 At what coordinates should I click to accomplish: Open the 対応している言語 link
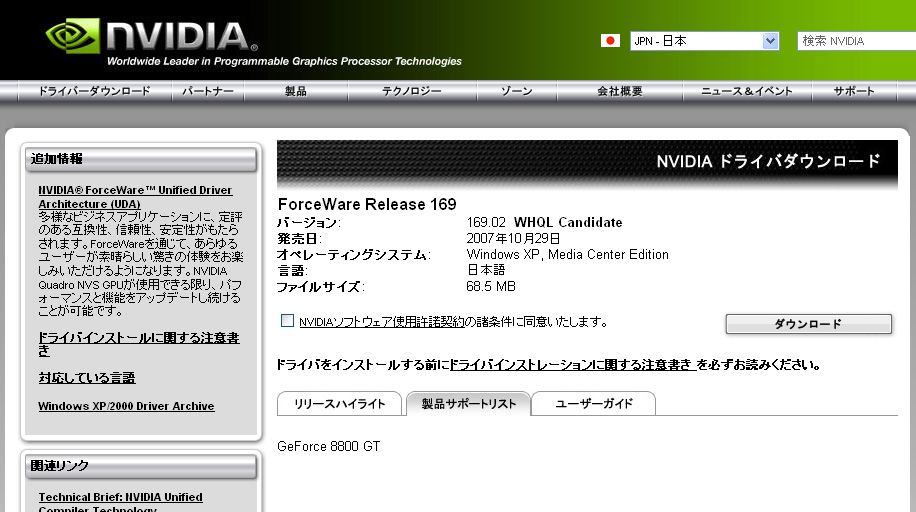pyautogui.click(x=86, y=378)
